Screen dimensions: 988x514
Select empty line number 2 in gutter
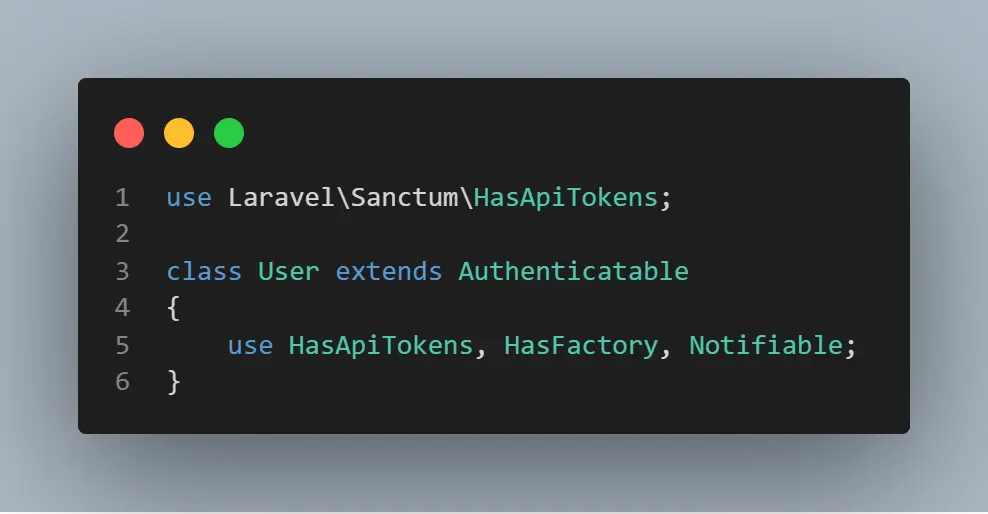(122, 234)
